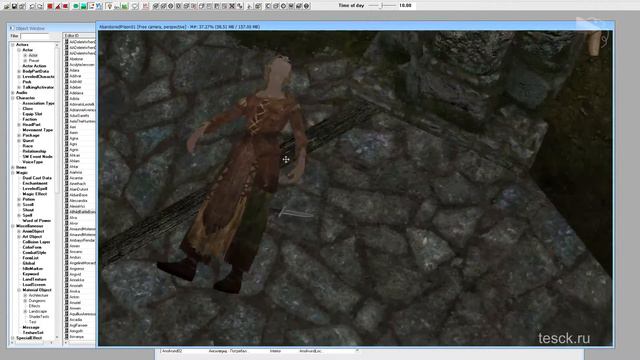Sort by the Editor ID column header
The width and height of the screenshot is (640, 360).
80,36
